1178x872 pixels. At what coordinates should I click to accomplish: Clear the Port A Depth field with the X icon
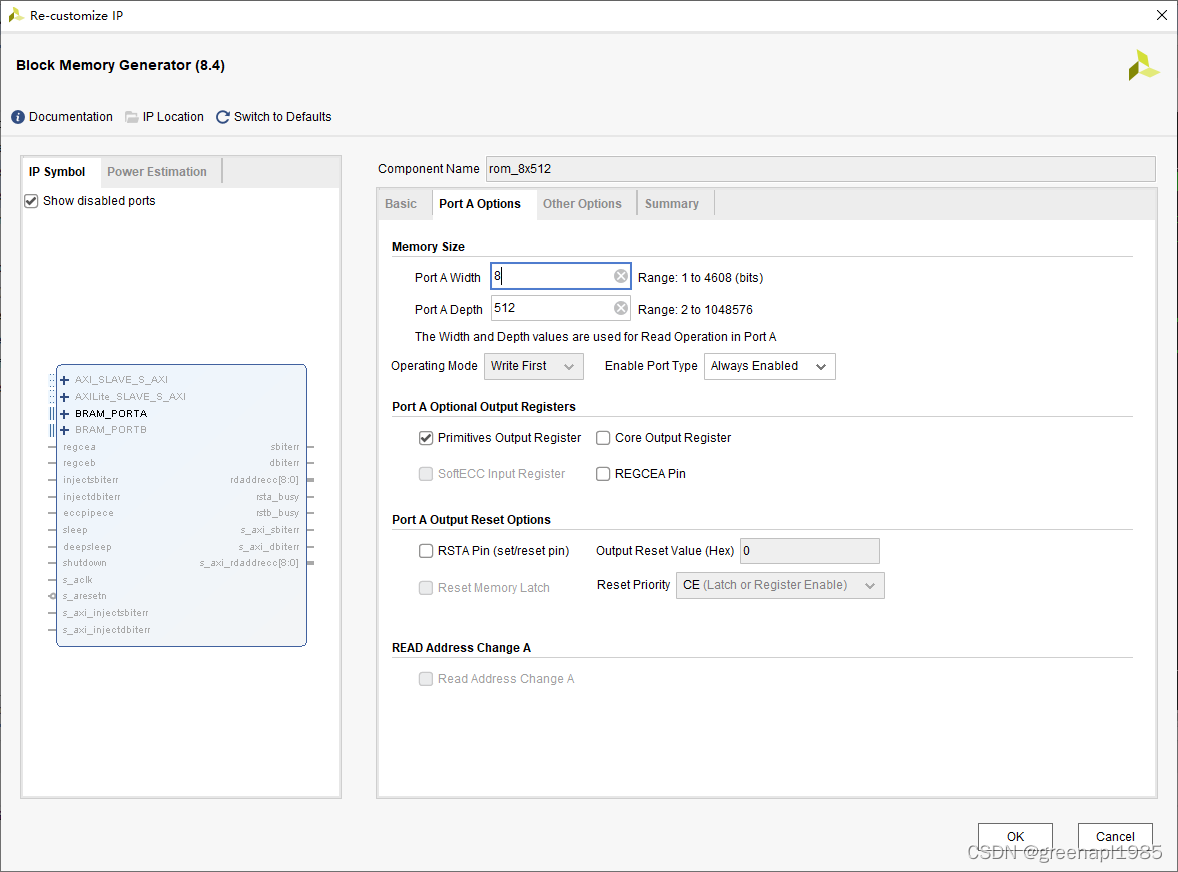tap(621, 308)
